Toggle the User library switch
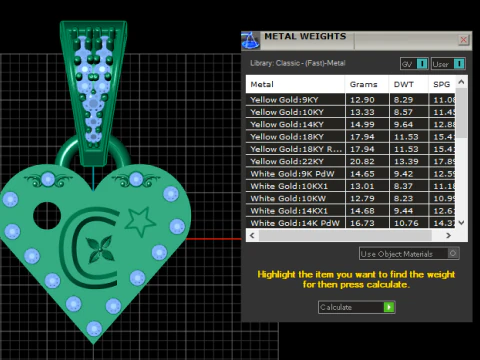Image resolution: width=480 pixels, height=360 pixels. 448,64
